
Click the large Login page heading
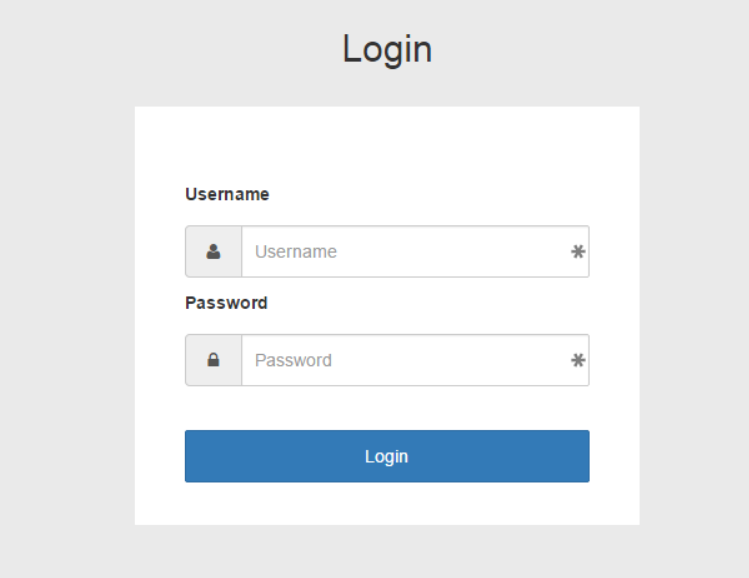[x=387, y=49]
